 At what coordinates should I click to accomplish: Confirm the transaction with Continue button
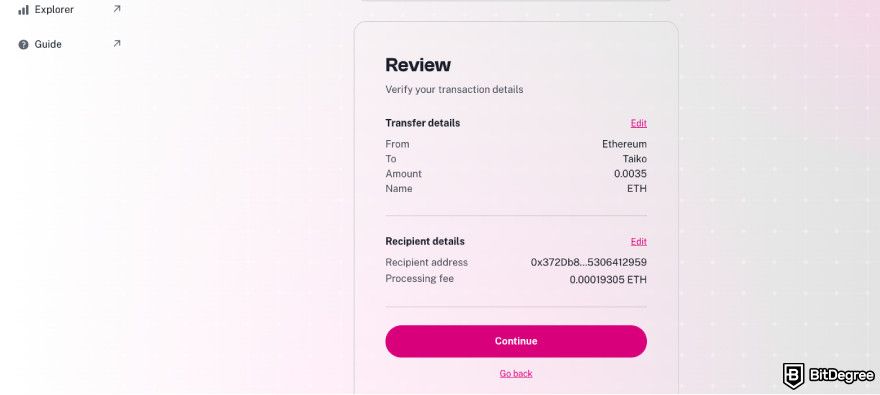516,341
